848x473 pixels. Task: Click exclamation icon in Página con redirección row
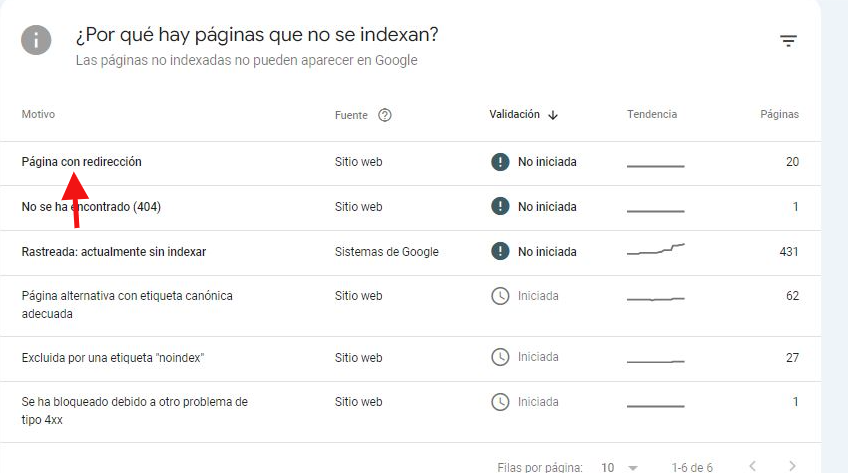coord(500,162)
